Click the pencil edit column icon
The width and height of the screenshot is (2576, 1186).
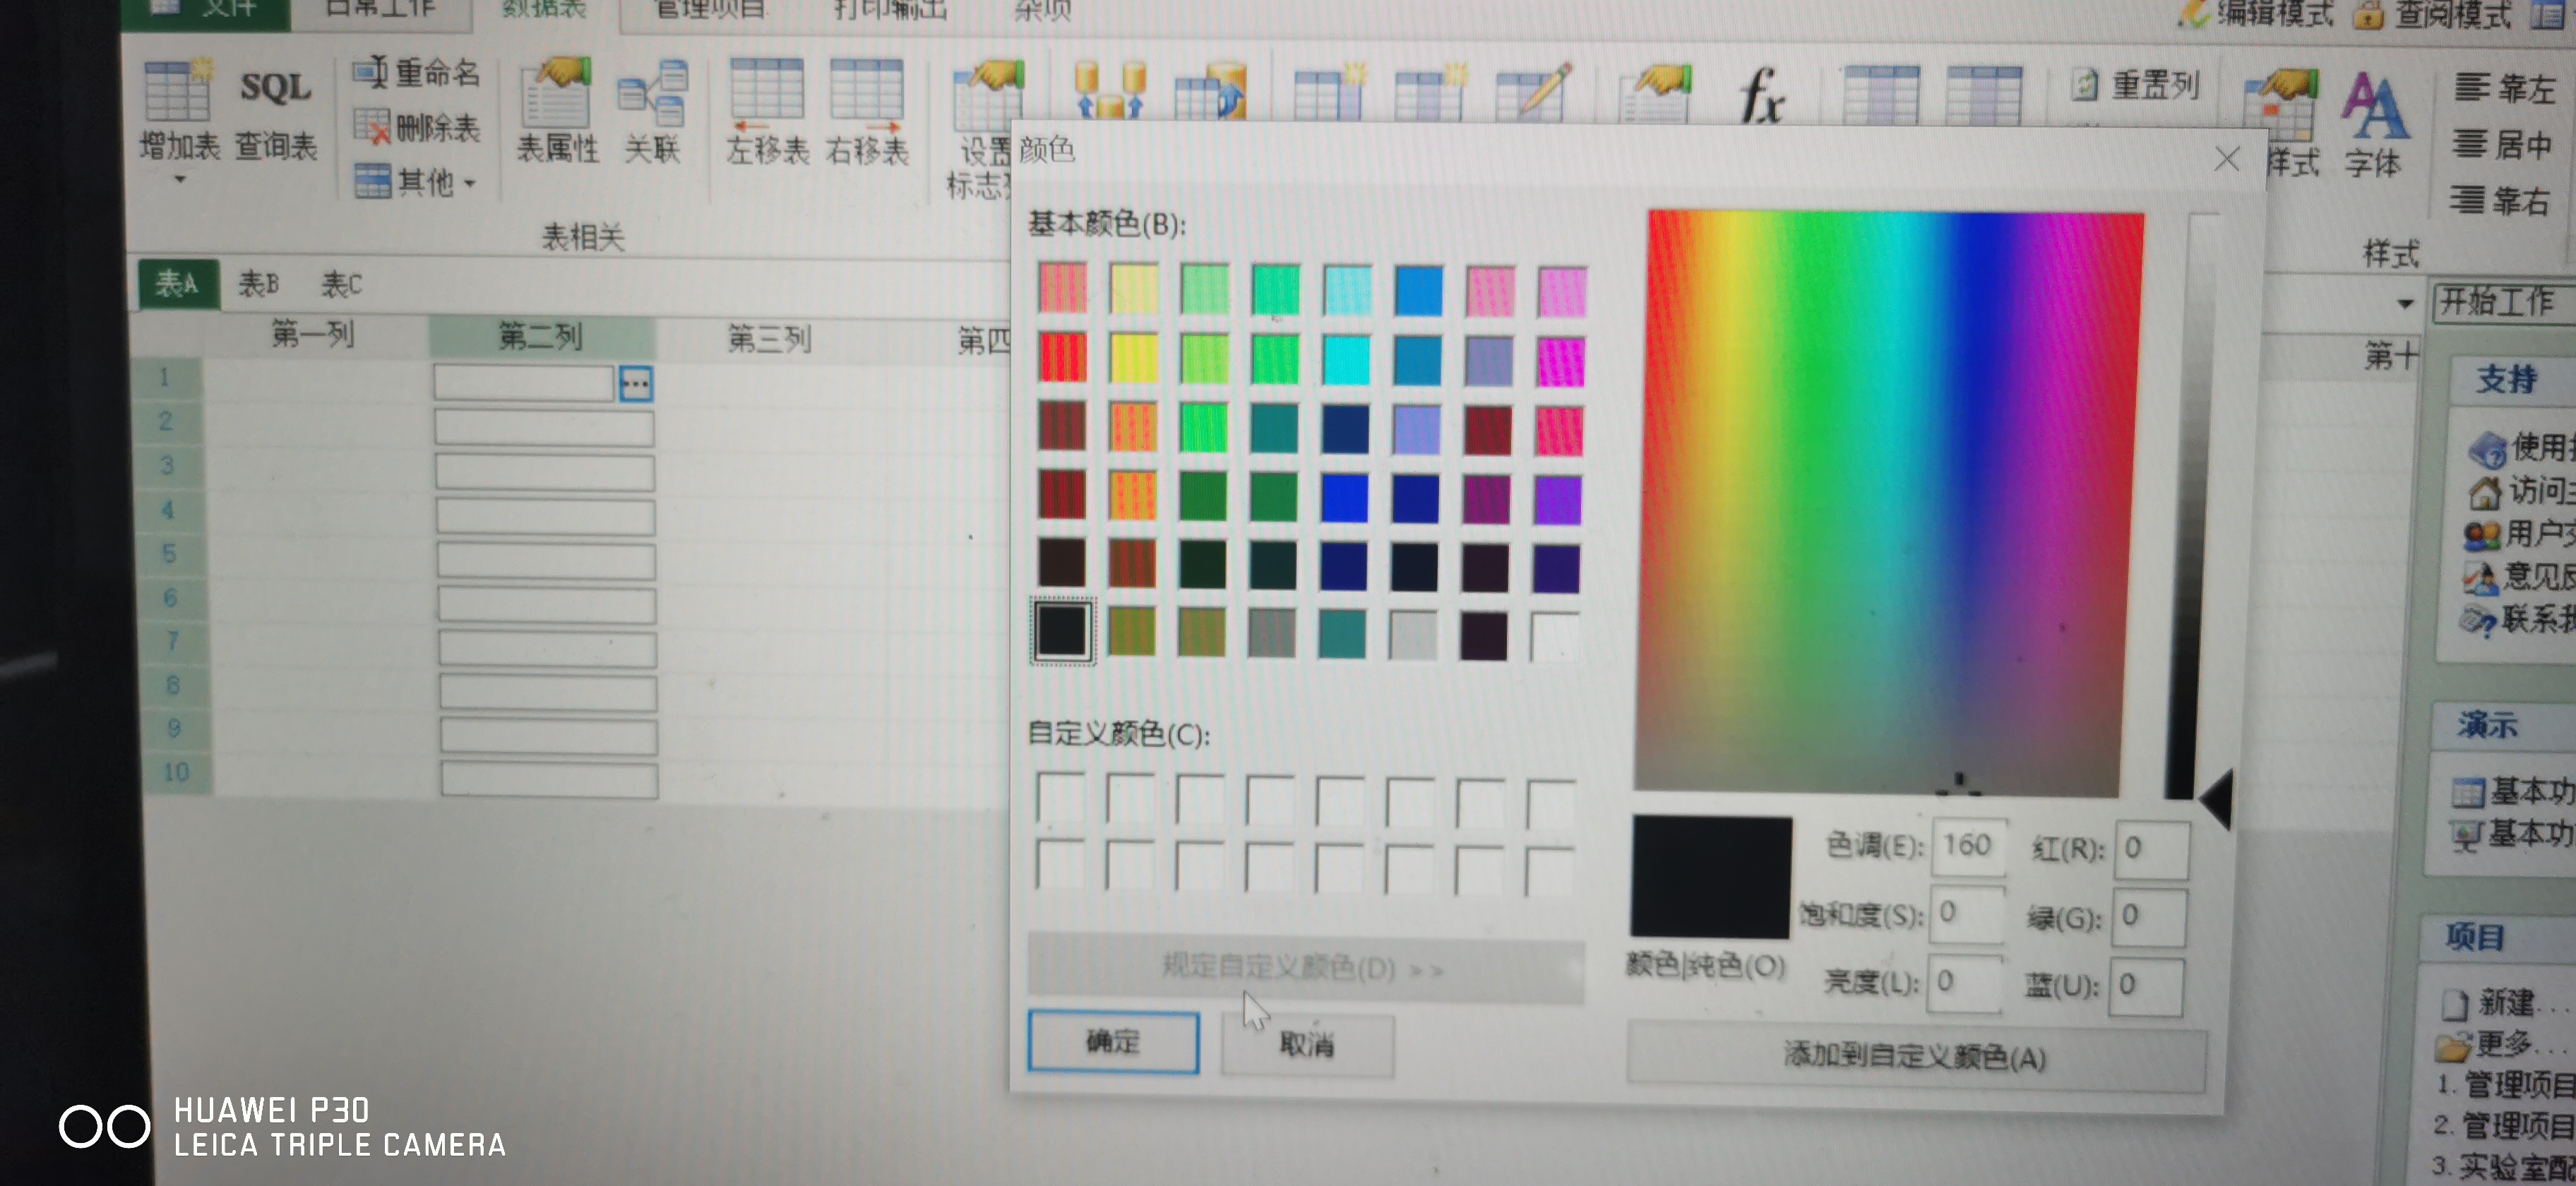[1533, 92]
